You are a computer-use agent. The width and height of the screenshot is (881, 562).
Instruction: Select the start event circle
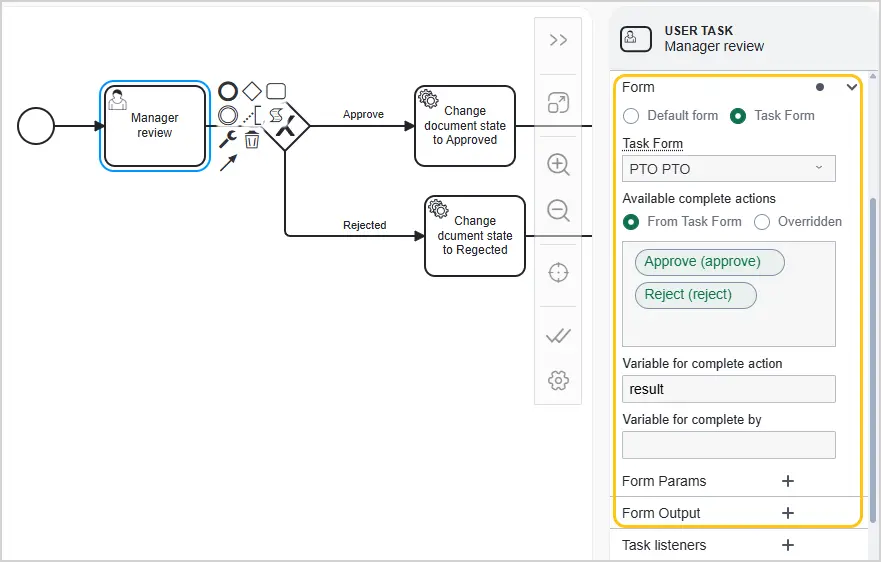pyautogui.click(x=36, y=126)
